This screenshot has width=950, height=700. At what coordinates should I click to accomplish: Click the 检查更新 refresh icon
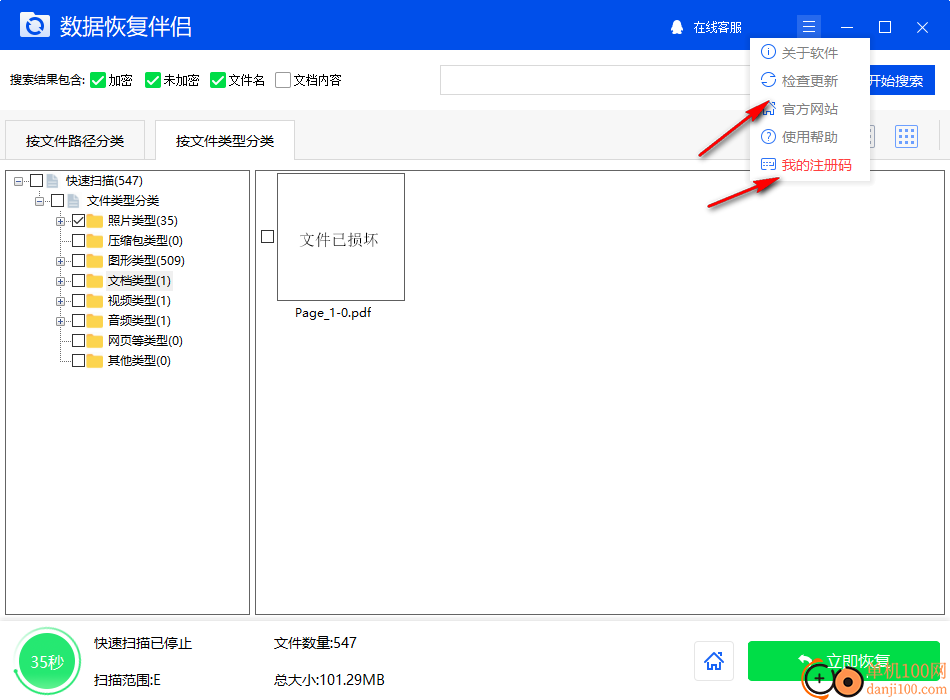(768, 80)
